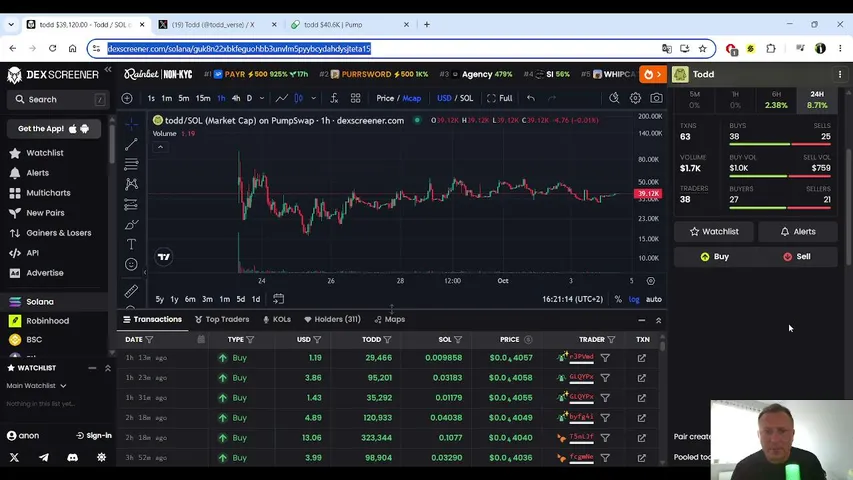Screen dimensions: 853x480
Task: Take a chart snapshot with camera
Action: coord(657,99)
